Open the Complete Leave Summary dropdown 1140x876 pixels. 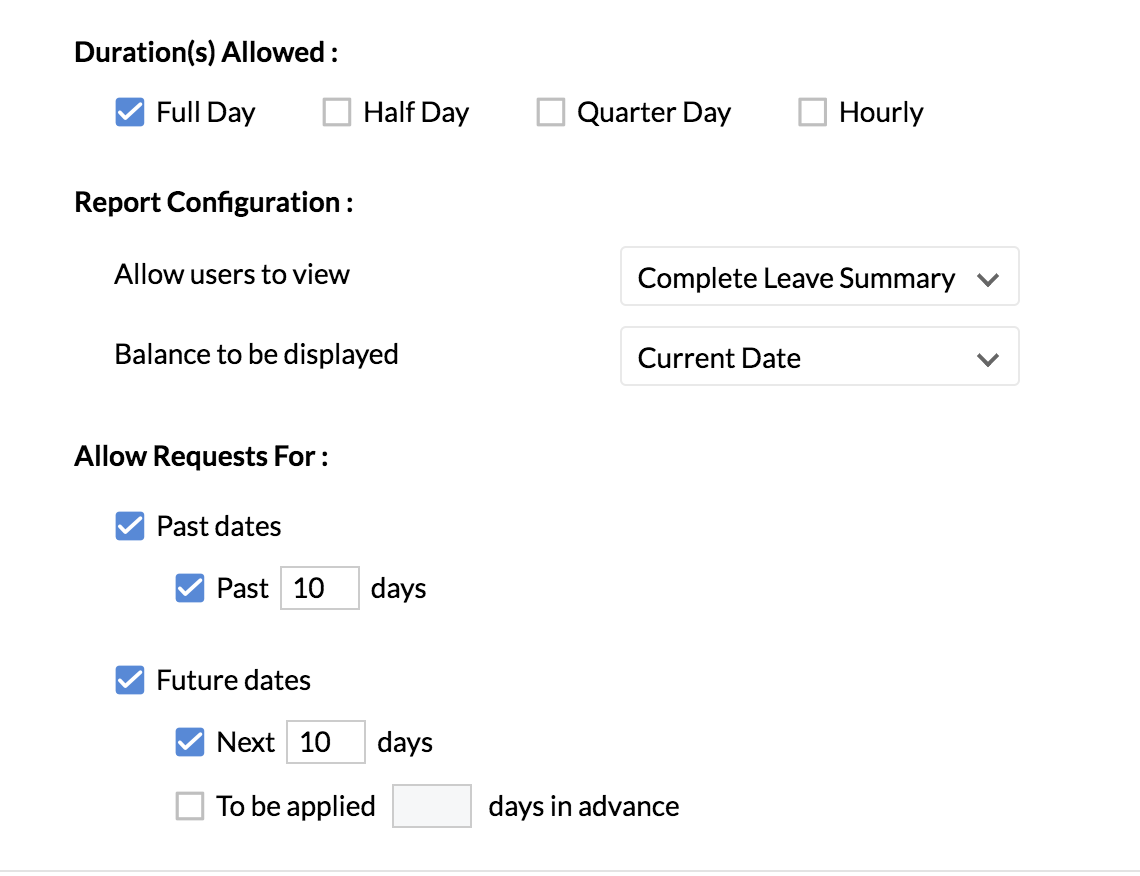819,277
